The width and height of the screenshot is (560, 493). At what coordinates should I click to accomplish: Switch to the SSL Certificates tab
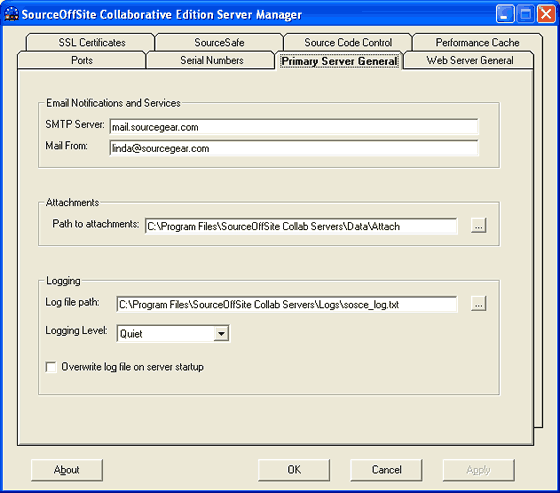click(x=91, y=43)
